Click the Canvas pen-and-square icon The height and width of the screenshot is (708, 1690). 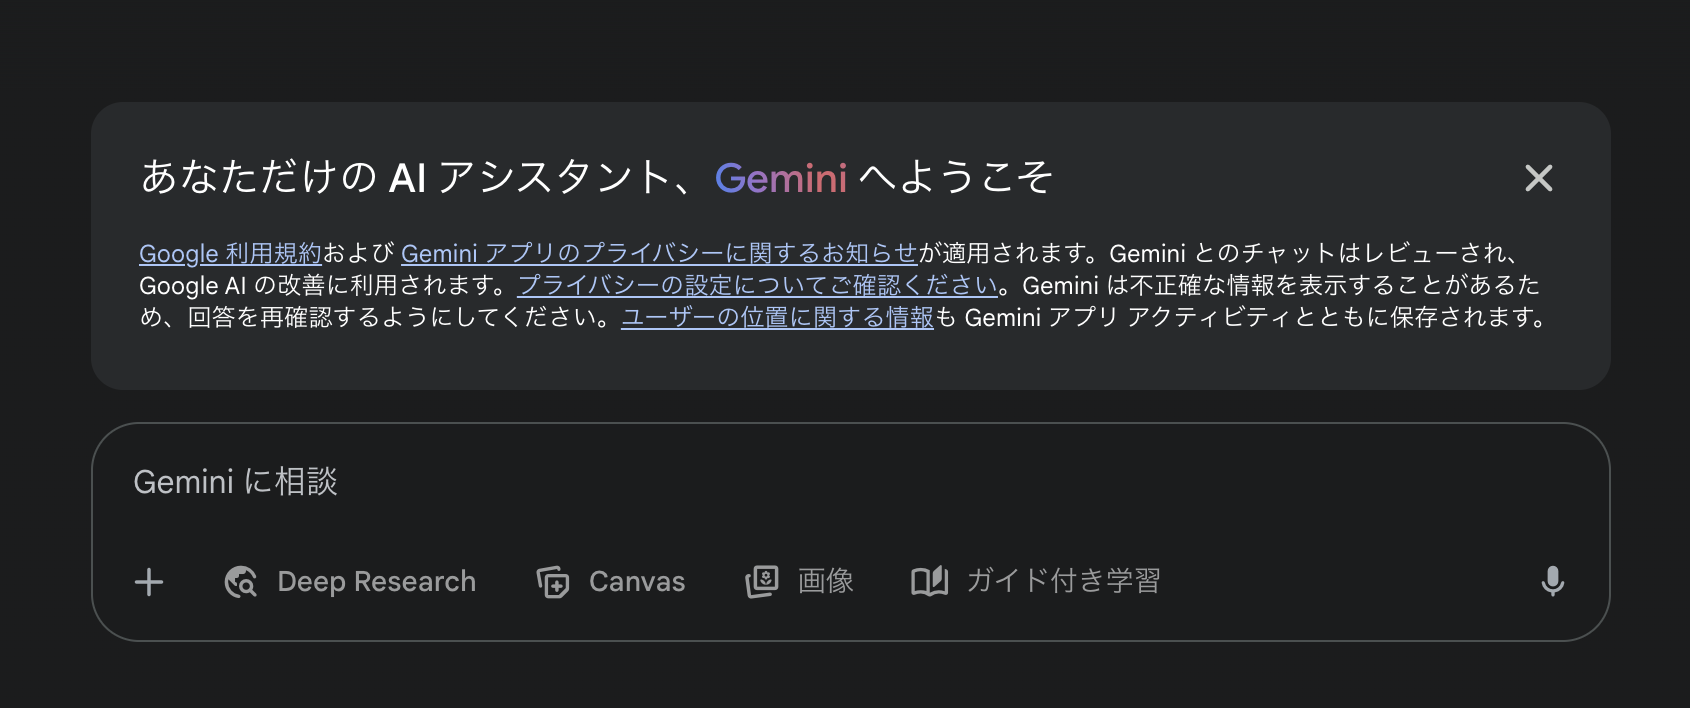pos(554,581)
